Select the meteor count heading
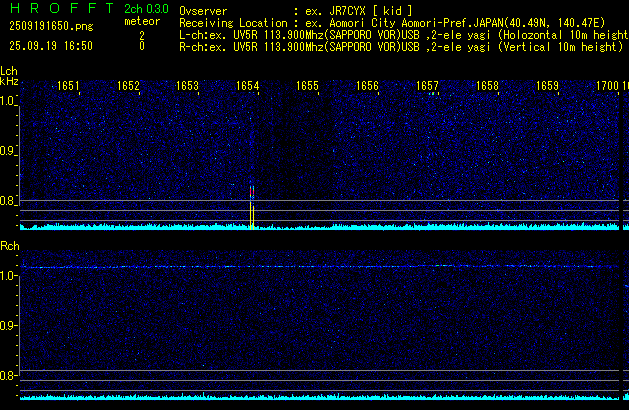The width and height of the screenshot is (629, 410). tap(141, 21)
